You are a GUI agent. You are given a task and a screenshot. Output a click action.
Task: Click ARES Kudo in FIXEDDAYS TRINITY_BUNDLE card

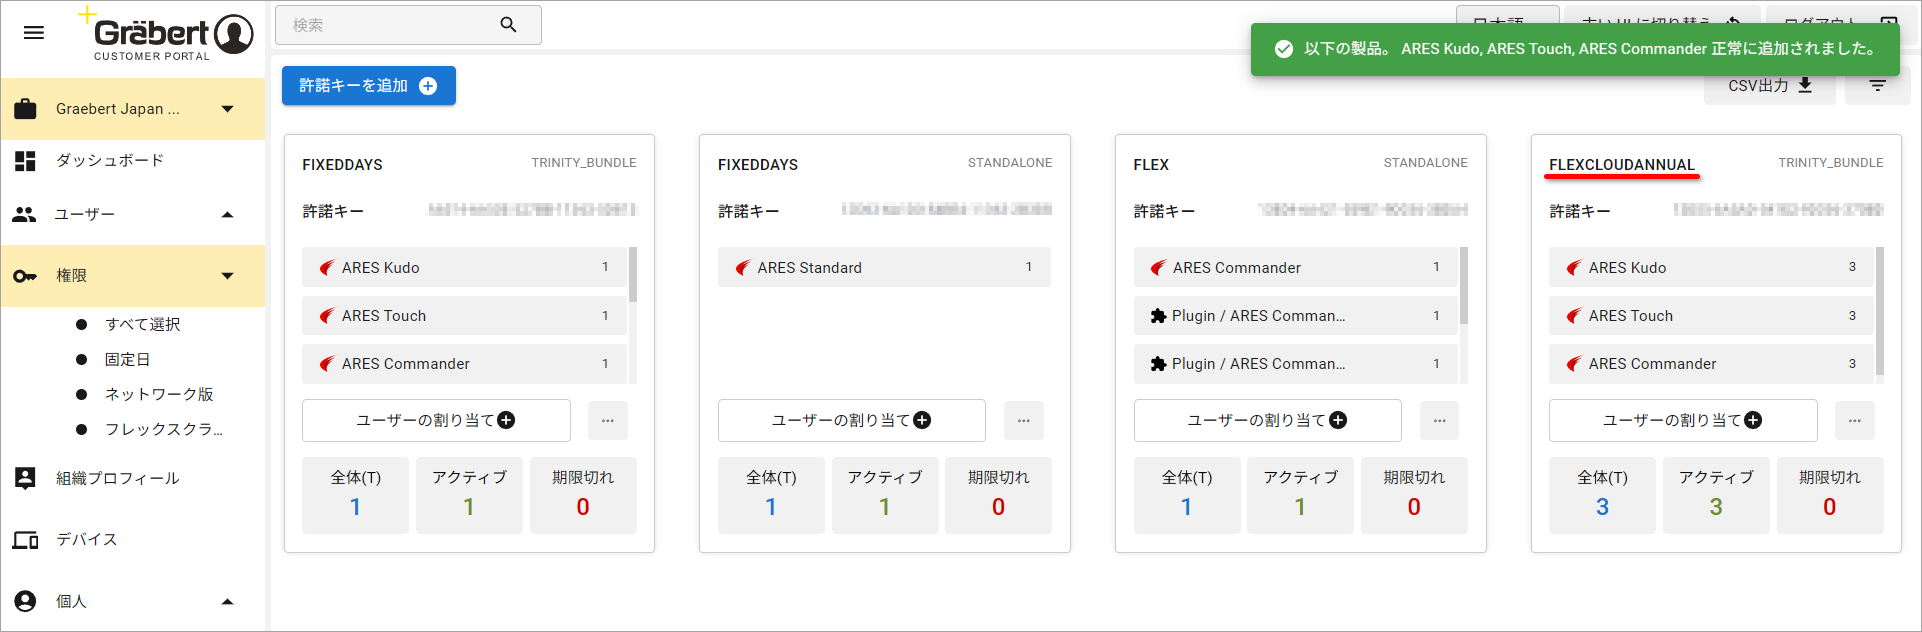pos(465,267)
